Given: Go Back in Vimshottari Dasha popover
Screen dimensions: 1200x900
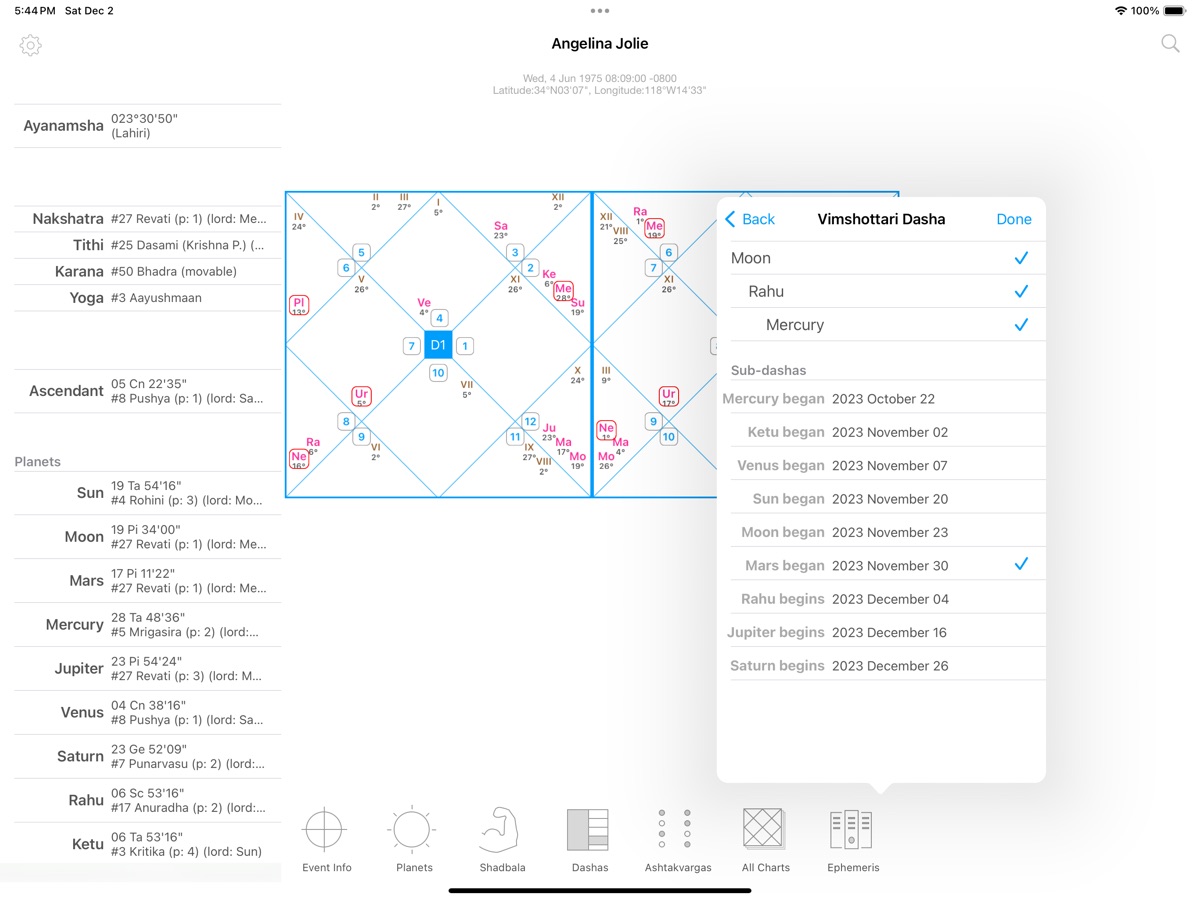Looking at the screenshot, I should (750, 219).
